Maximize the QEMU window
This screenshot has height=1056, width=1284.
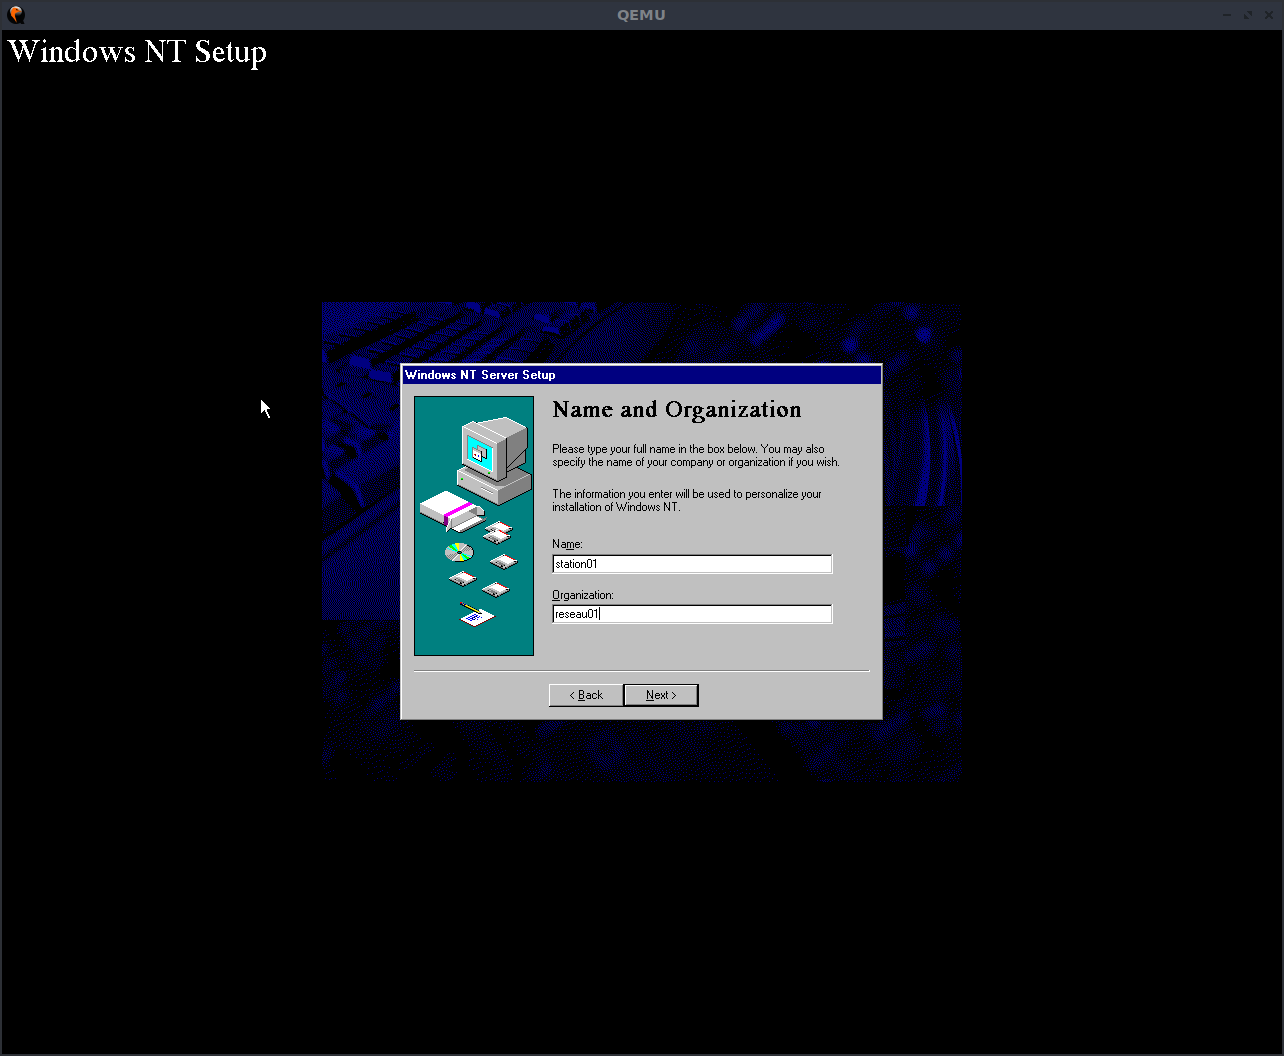click(1248, 15)
